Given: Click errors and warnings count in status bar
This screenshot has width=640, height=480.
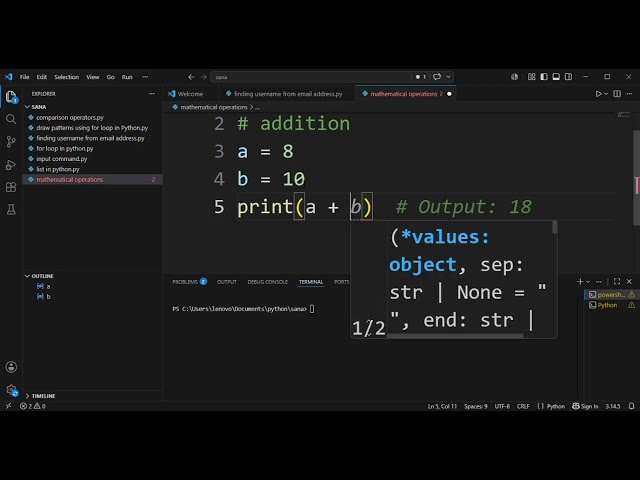Looking at the screenshot, I should (33, 406).
